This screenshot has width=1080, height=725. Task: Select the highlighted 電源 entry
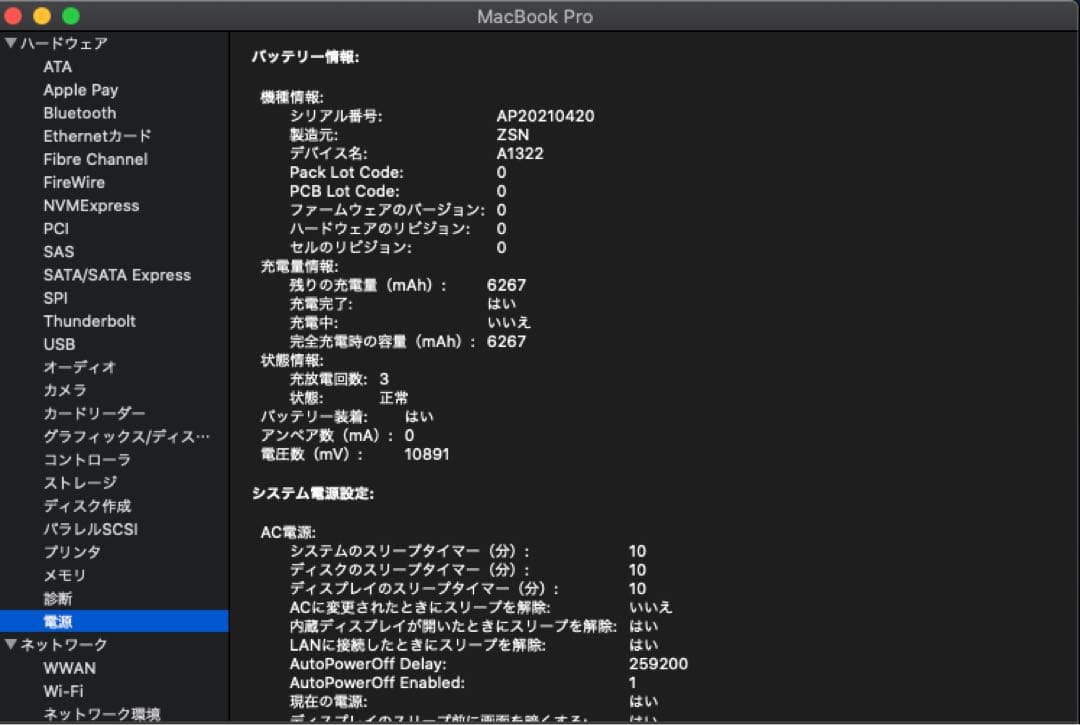tap(114, 622)
